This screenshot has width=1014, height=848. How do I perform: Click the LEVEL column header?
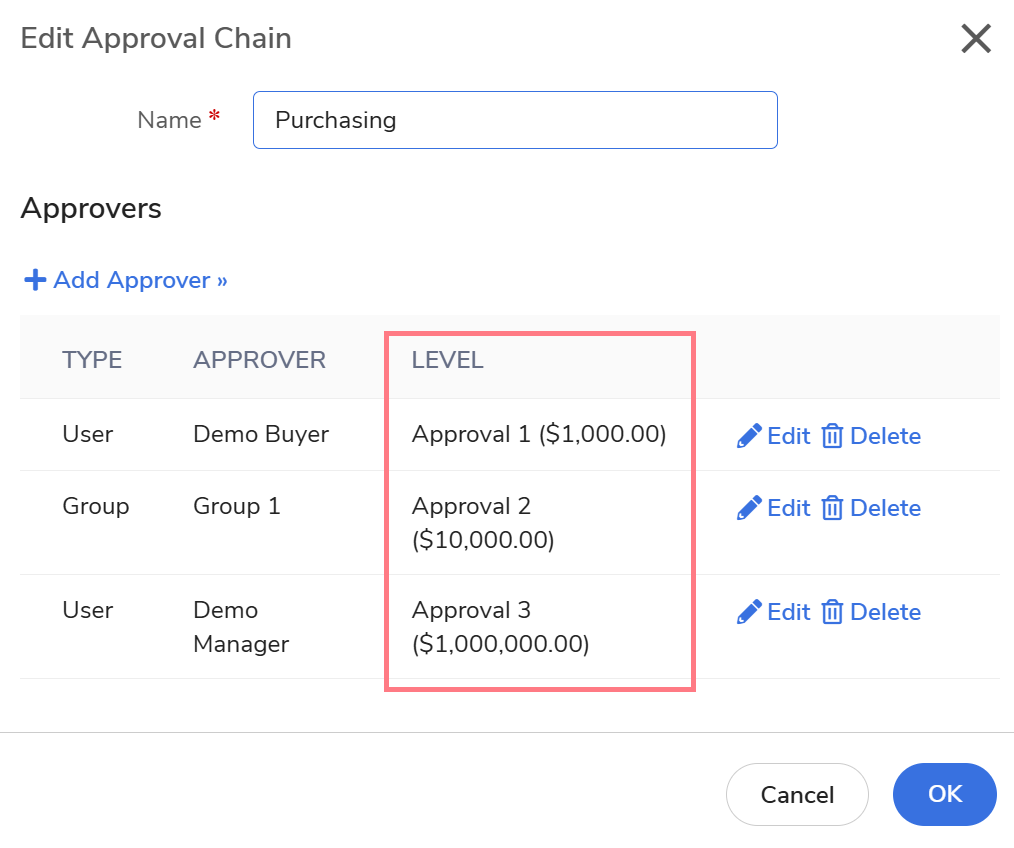(x=447, y=360)
